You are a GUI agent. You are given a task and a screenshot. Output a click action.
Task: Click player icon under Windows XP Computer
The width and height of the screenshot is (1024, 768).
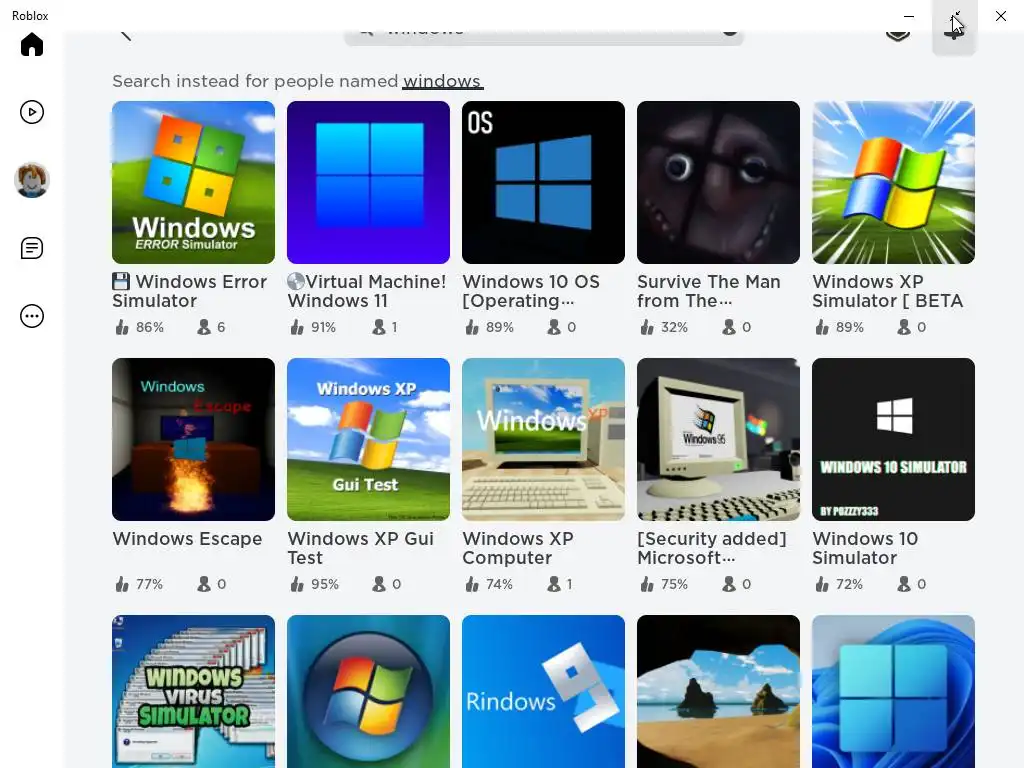554,584
